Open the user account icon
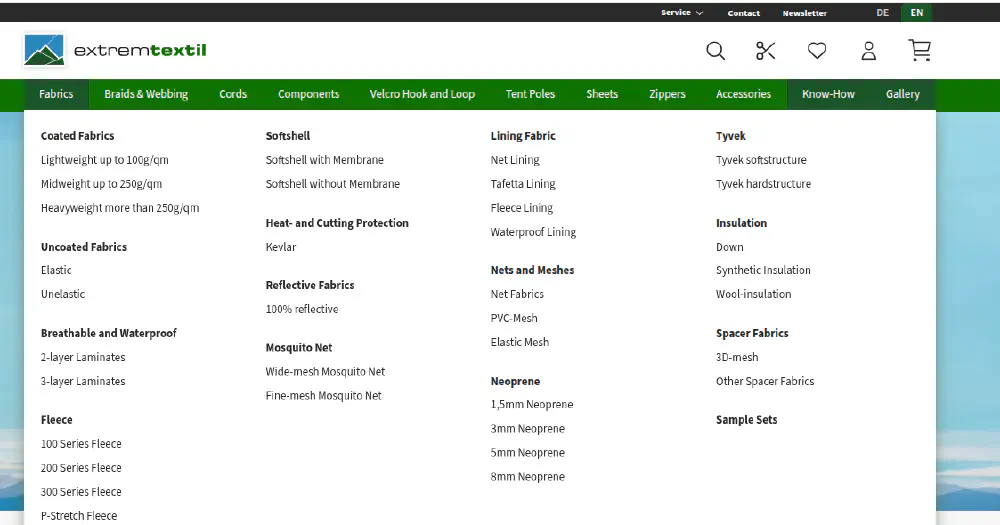The image size is (1000, 525). [868, 51]
